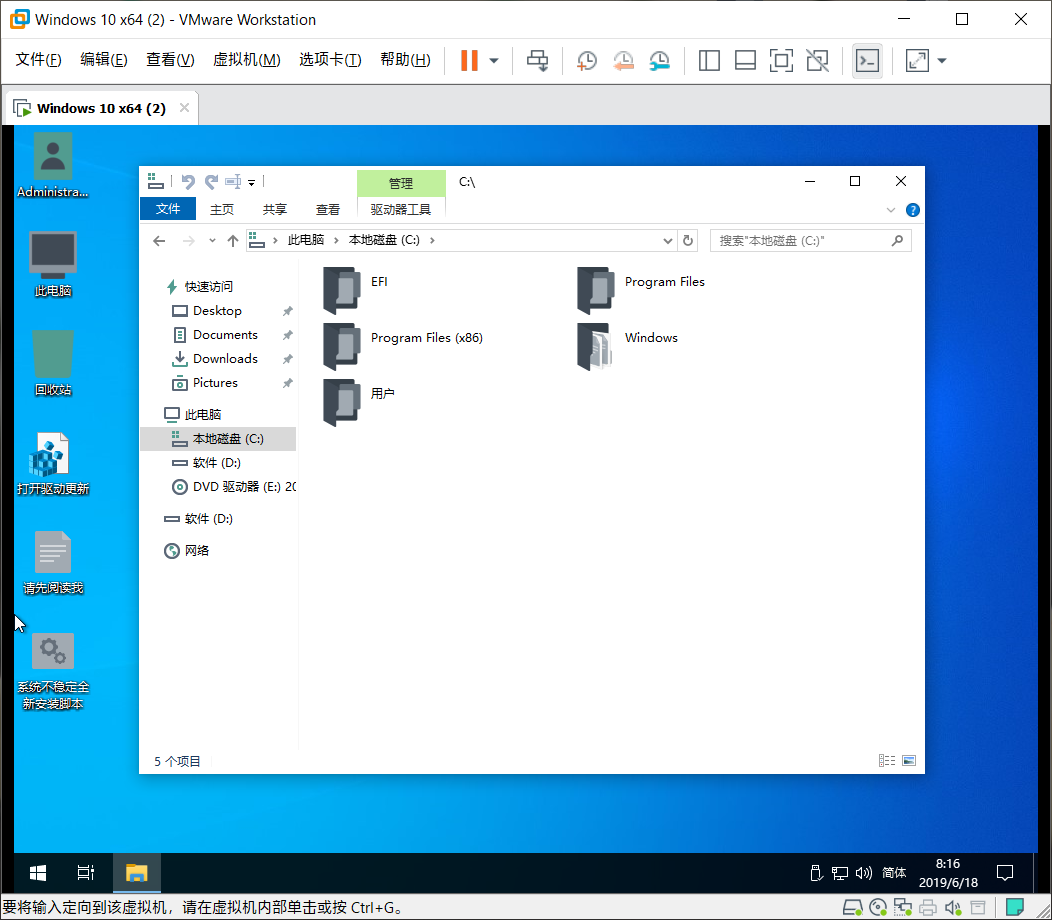Open Pictures in quick access list
Image resolution: width=1052 pixels, height=920 pixels.
point(215,383)
